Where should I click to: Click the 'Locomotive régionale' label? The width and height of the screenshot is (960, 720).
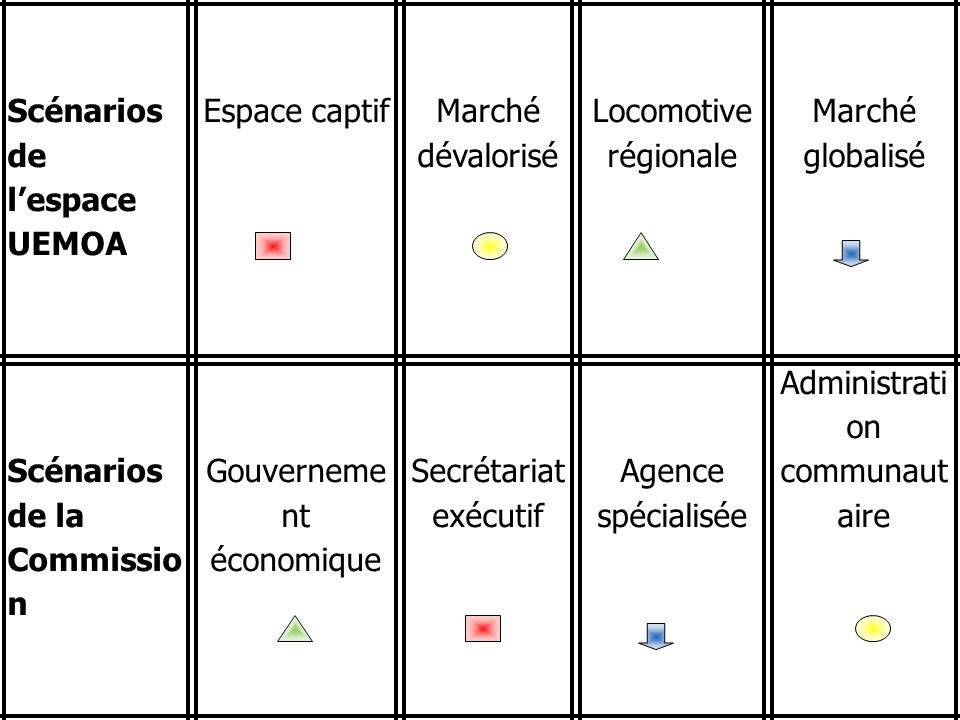(672, 133)
